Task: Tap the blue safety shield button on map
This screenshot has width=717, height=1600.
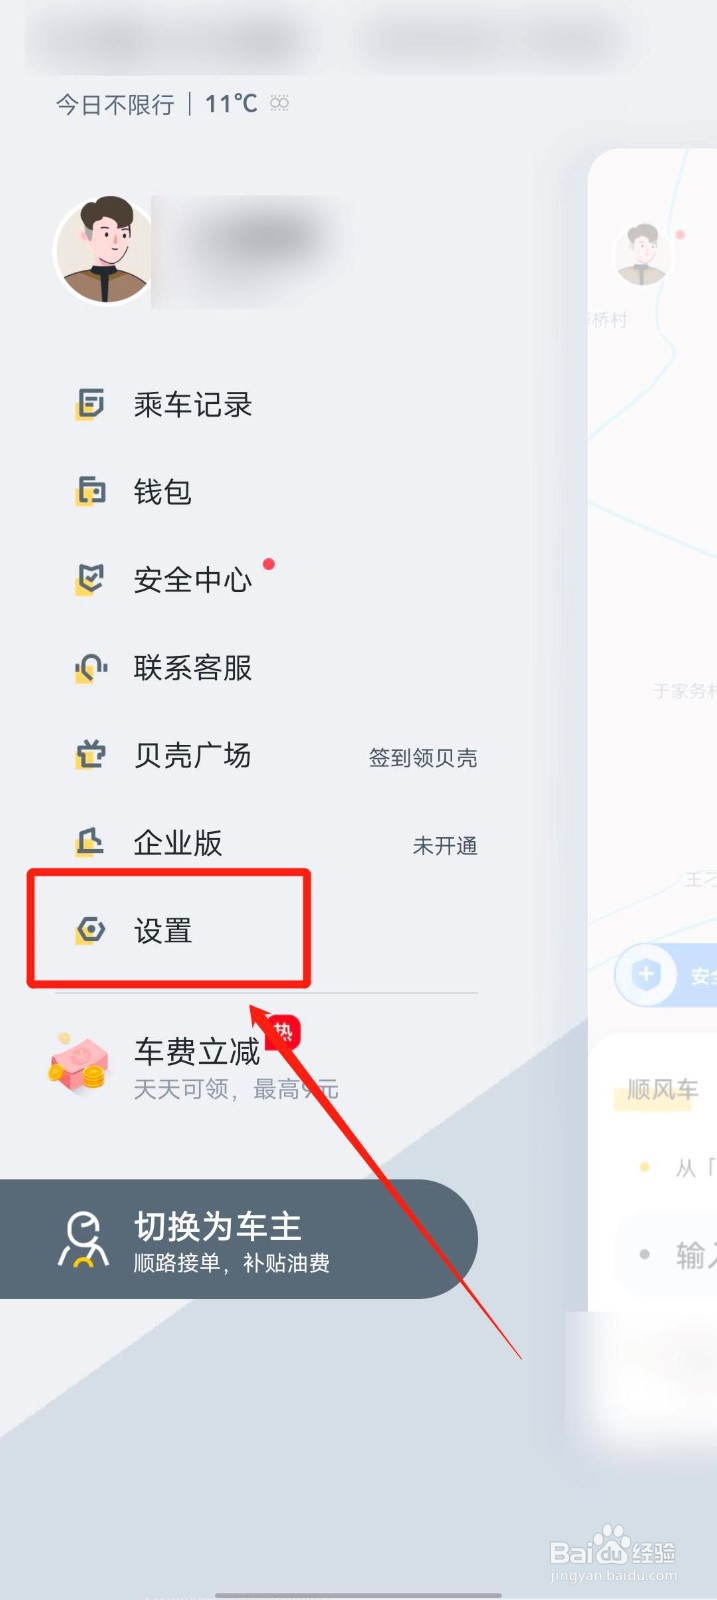Action: pyautogui.click(x=646, y=975)
